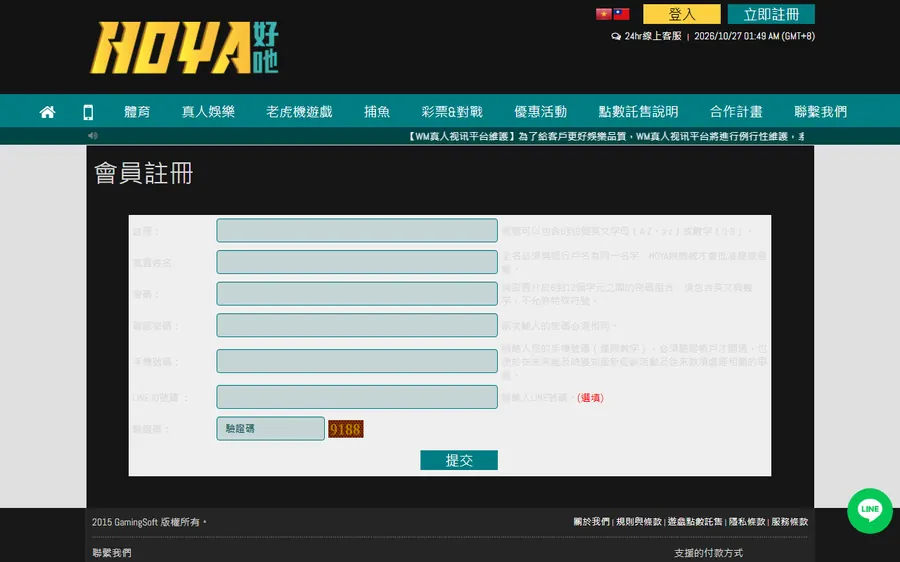The height and width of the screenshot is (562, 900).
Task: Click the 24hr線上客服 chat icon
Action: coord(616,36)
